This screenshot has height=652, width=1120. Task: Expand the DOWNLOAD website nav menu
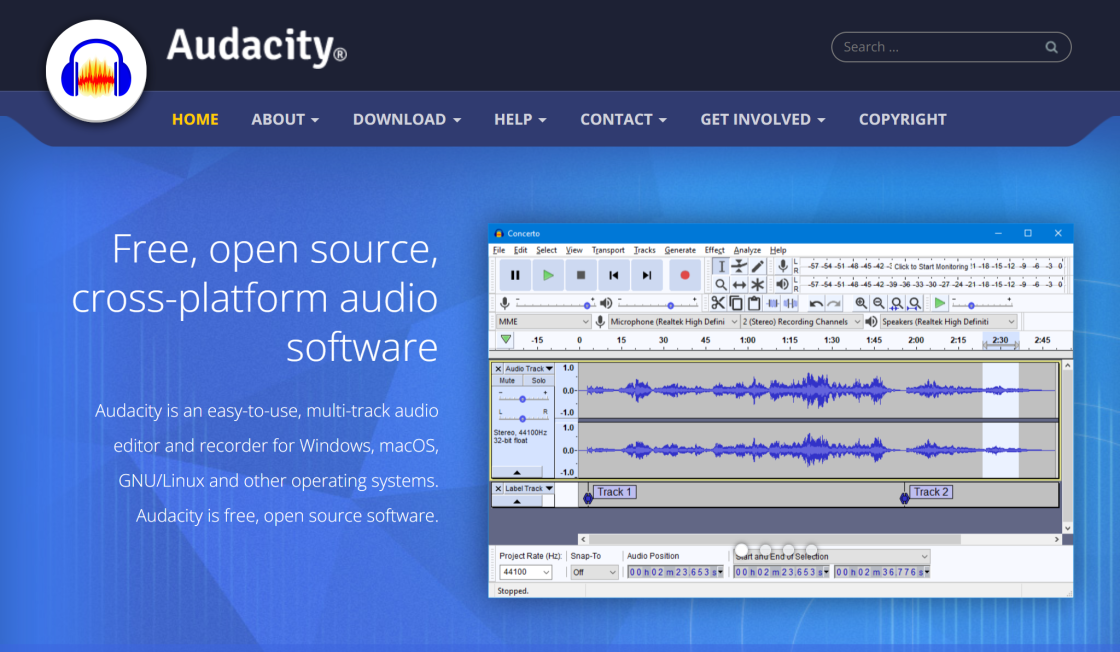(406, 119)
